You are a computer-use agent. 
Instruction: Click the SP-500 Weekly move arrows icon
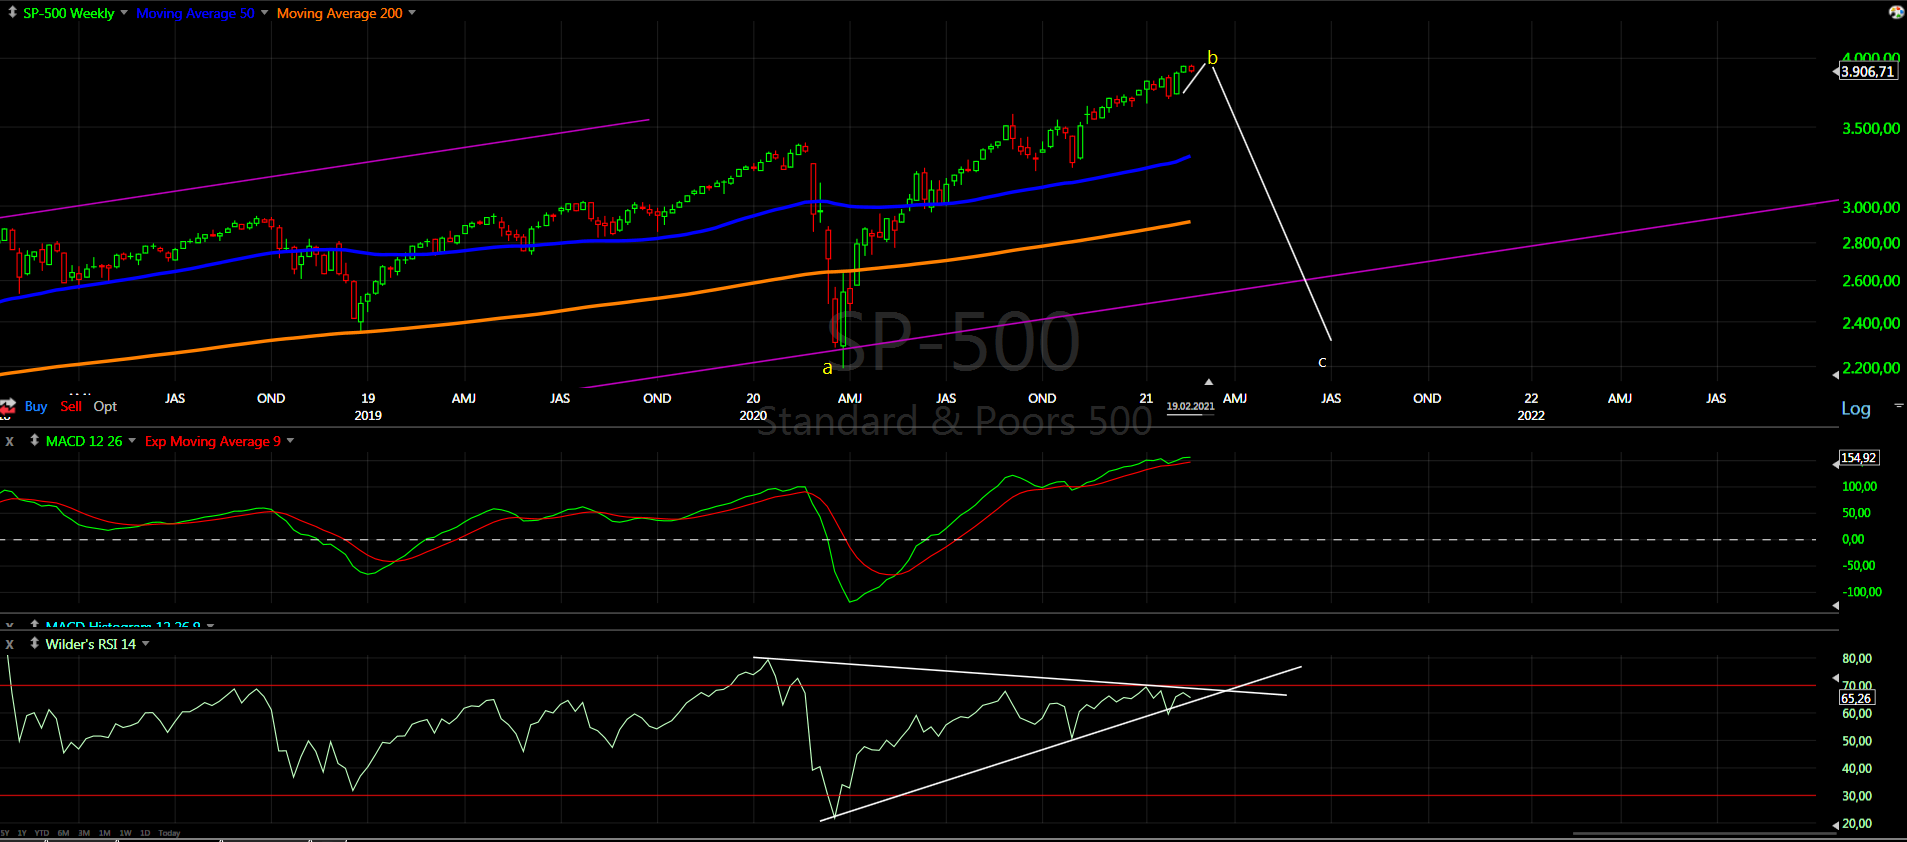[12, 13]
